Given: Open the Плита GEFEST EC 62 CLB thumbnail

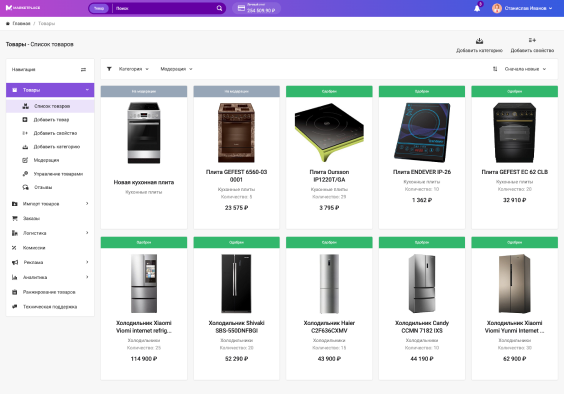Looking at the screenshot, I should [514, 132].
